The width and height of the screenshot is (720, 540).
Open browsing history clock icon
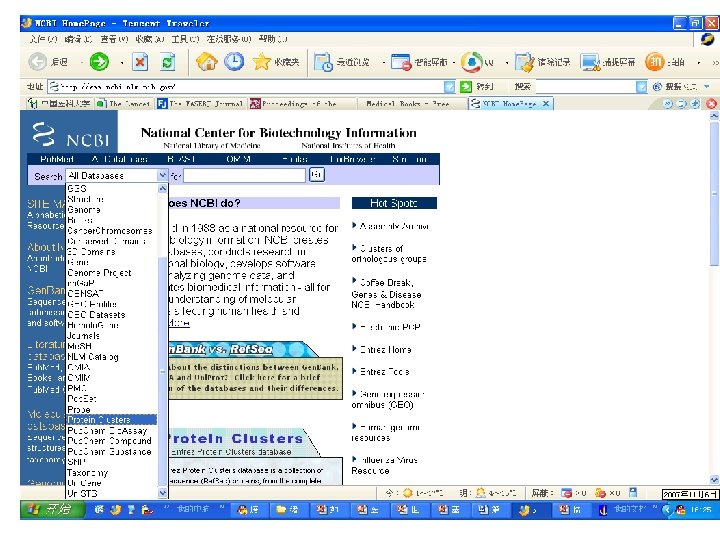[x=234, y=62]
